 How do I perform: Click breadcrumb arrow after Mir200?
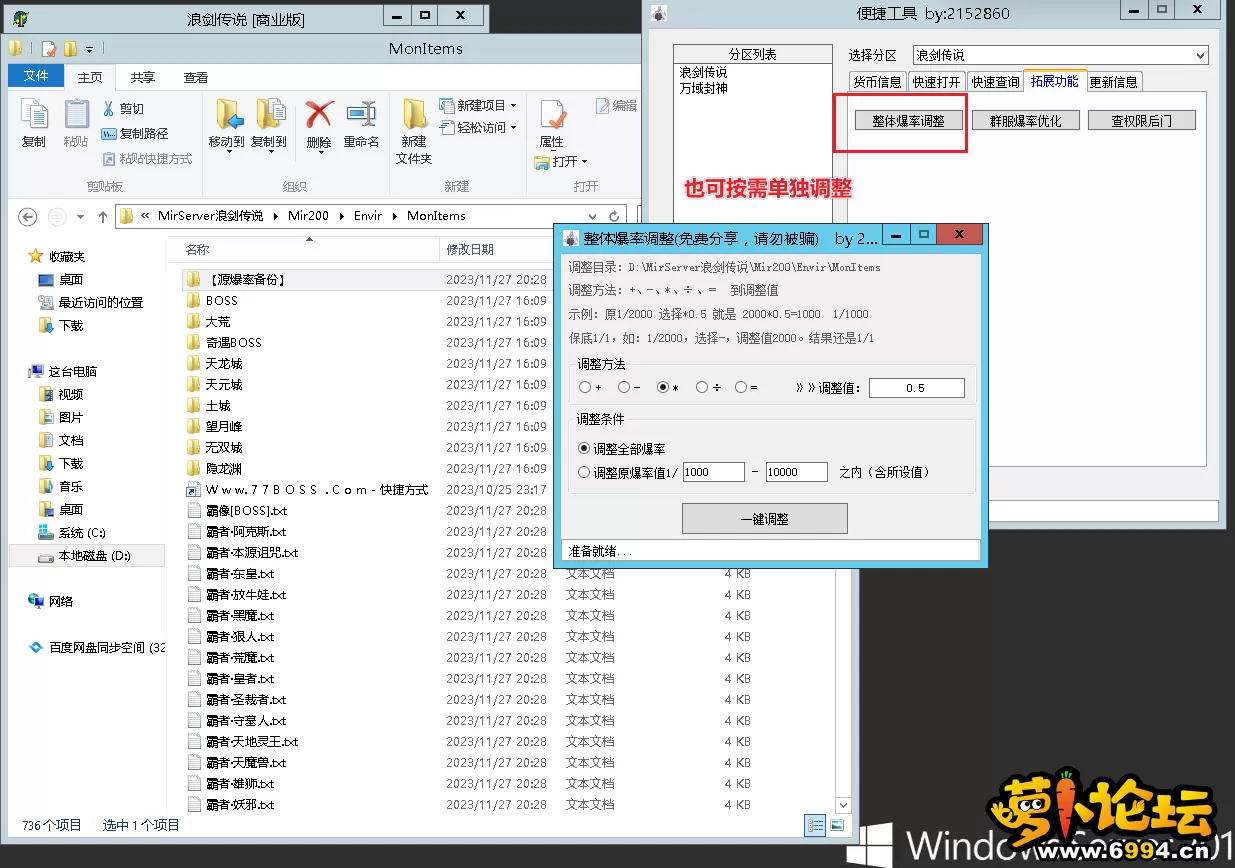coord(342,216)
